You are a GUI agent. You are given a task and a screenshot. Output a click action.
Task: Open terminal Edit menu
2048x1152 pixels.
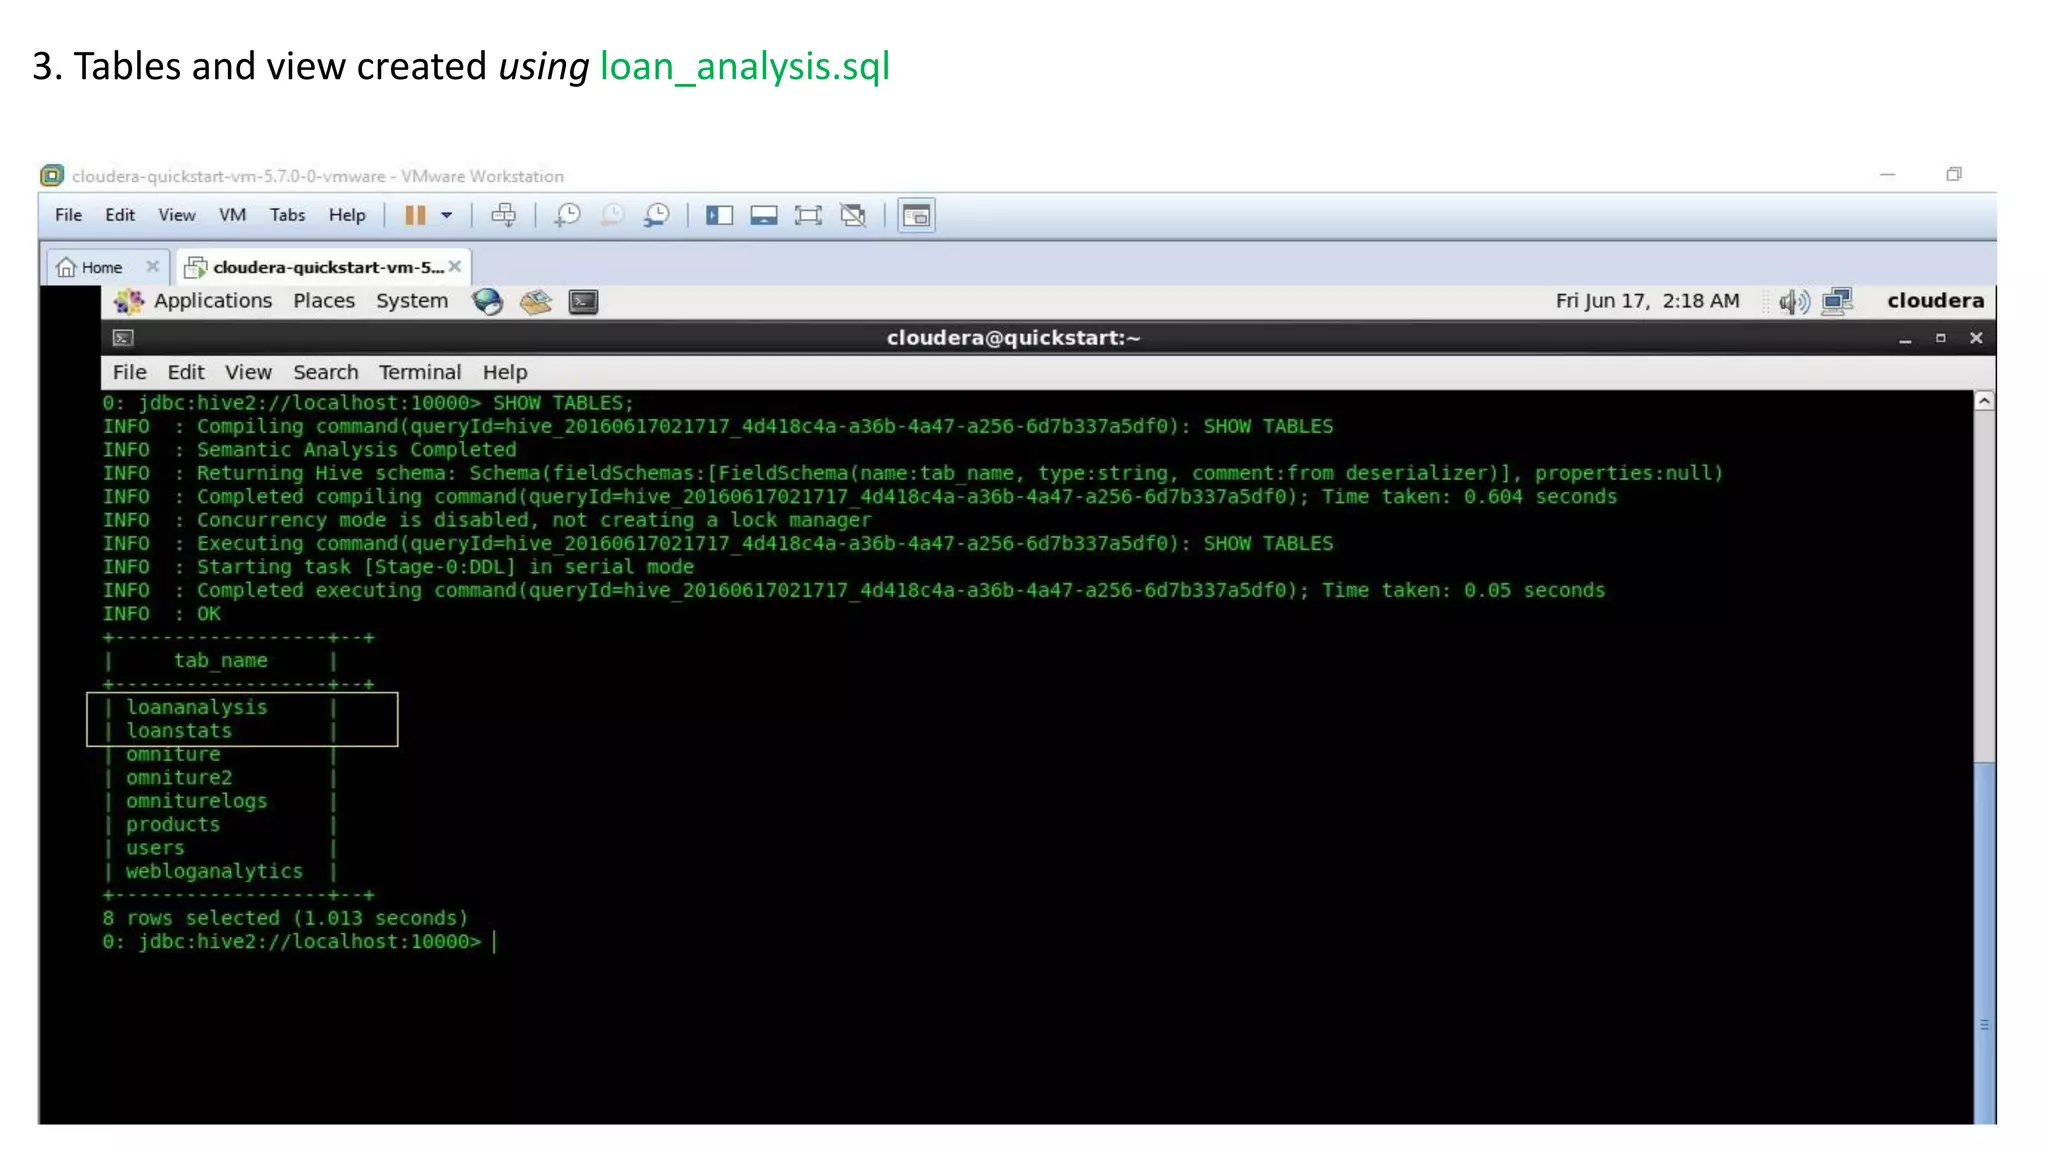click(x=186, y=372)
